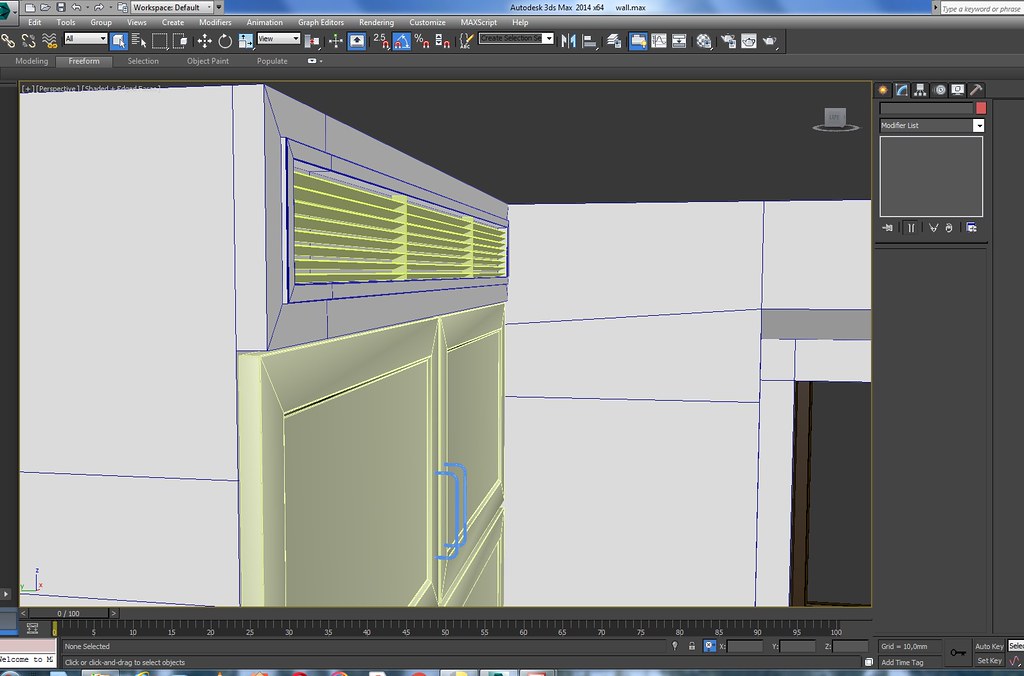This screenshot has height=676, width=1024.
Task: Select by Name list icon
Action: 138,41
